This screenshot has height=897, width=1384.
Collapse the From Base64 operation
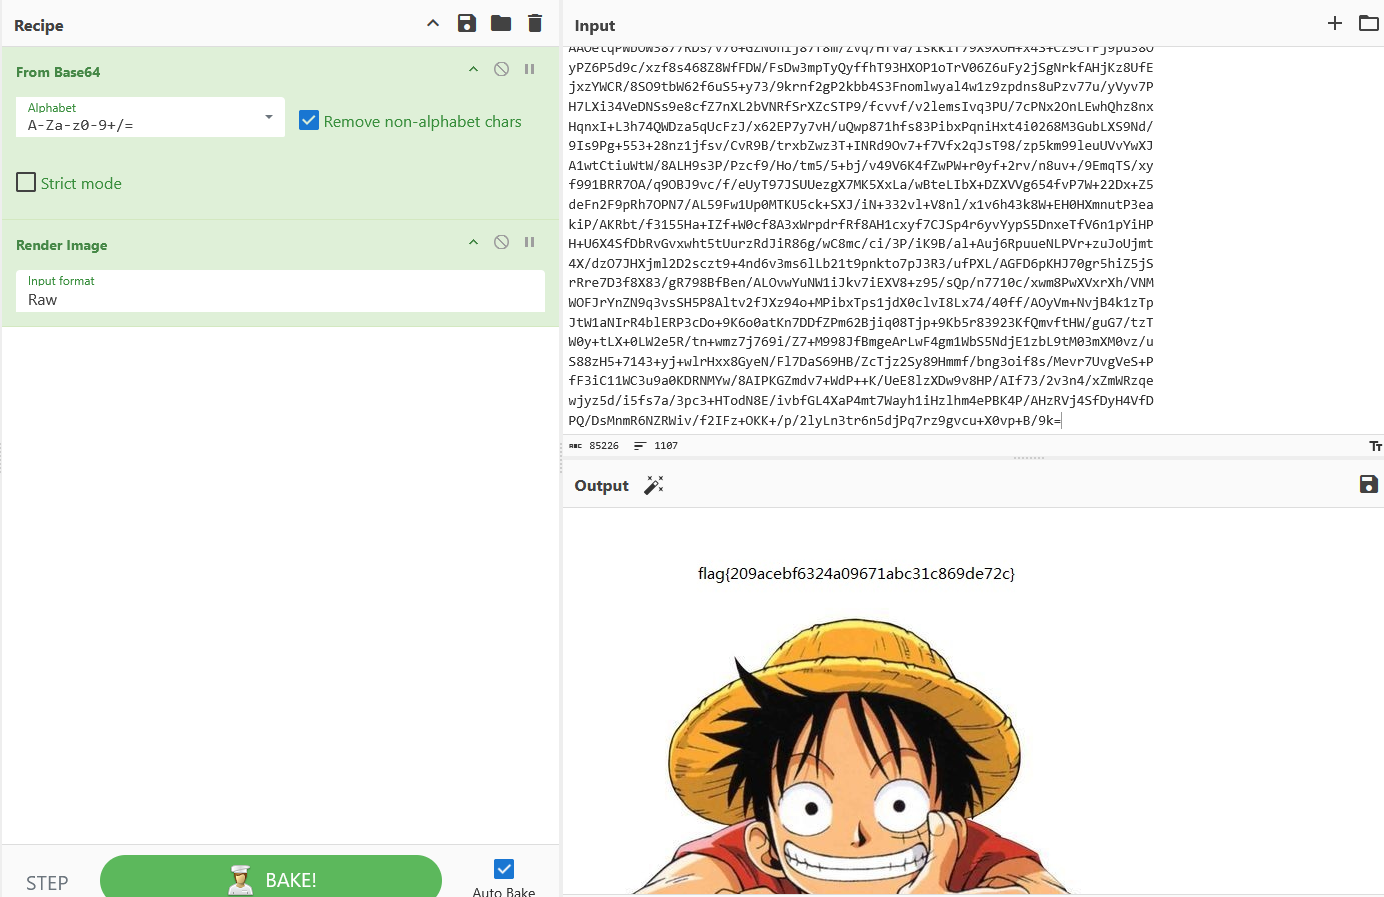[473, 69]
